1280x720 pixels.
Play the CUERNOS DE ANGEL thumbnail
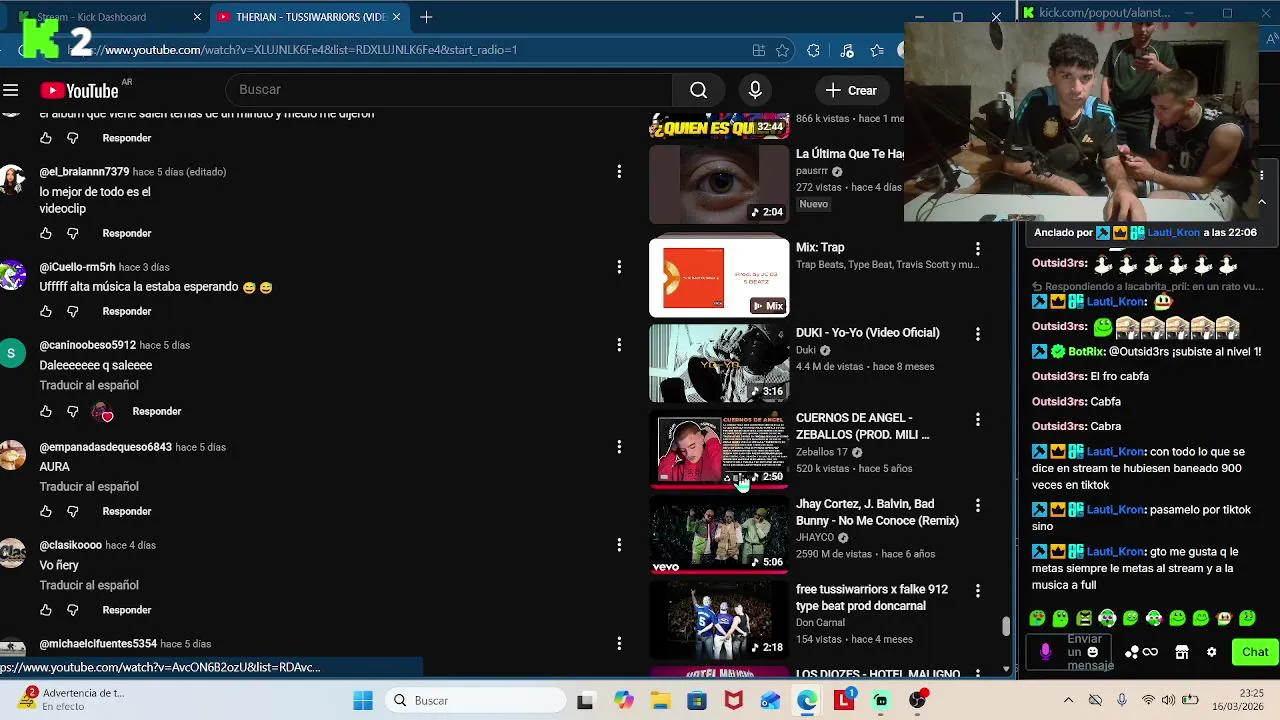[719, 448]
